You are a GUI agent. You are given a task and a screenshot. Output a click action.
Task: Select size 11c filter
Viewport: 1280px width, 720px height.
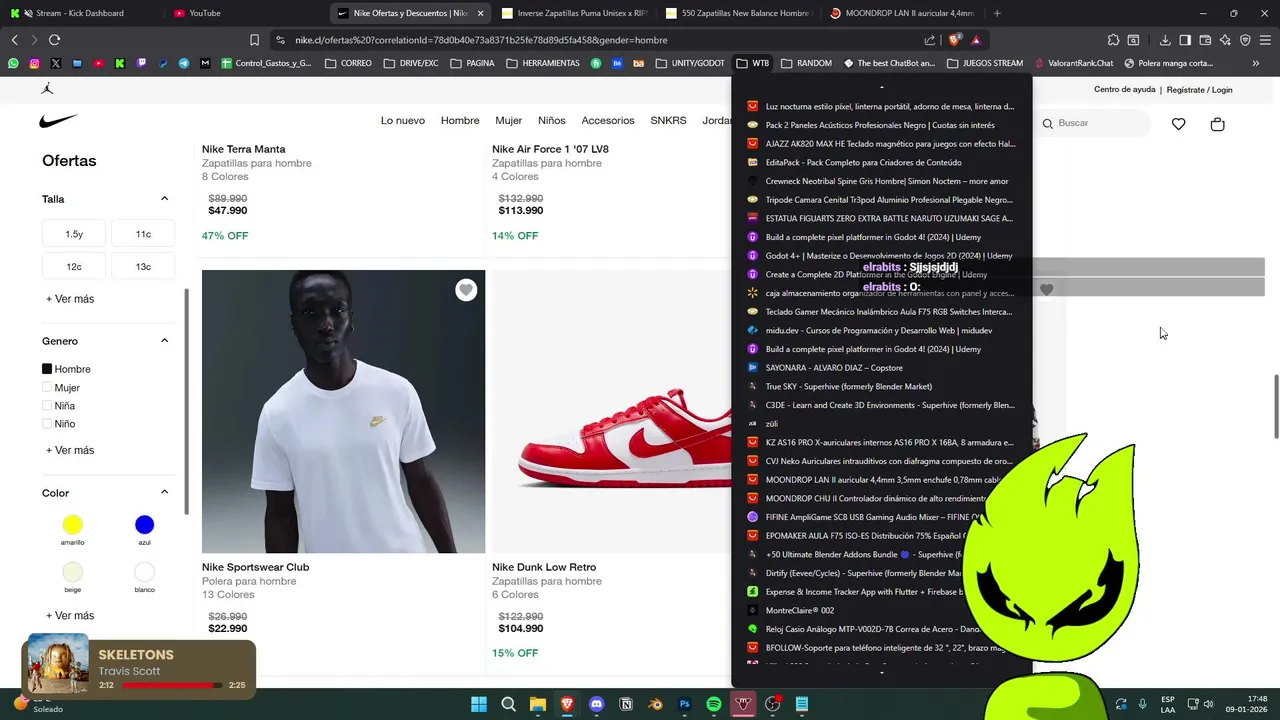[143, 234]
